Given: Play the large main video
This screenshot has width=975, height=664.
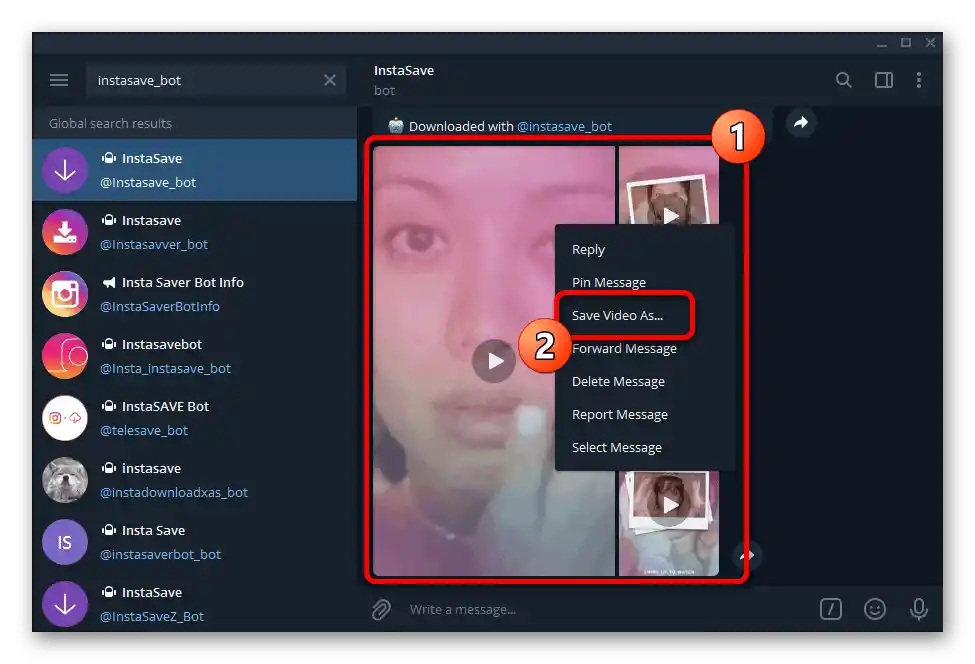Looking at the screenshot, I should pos(494,361).
